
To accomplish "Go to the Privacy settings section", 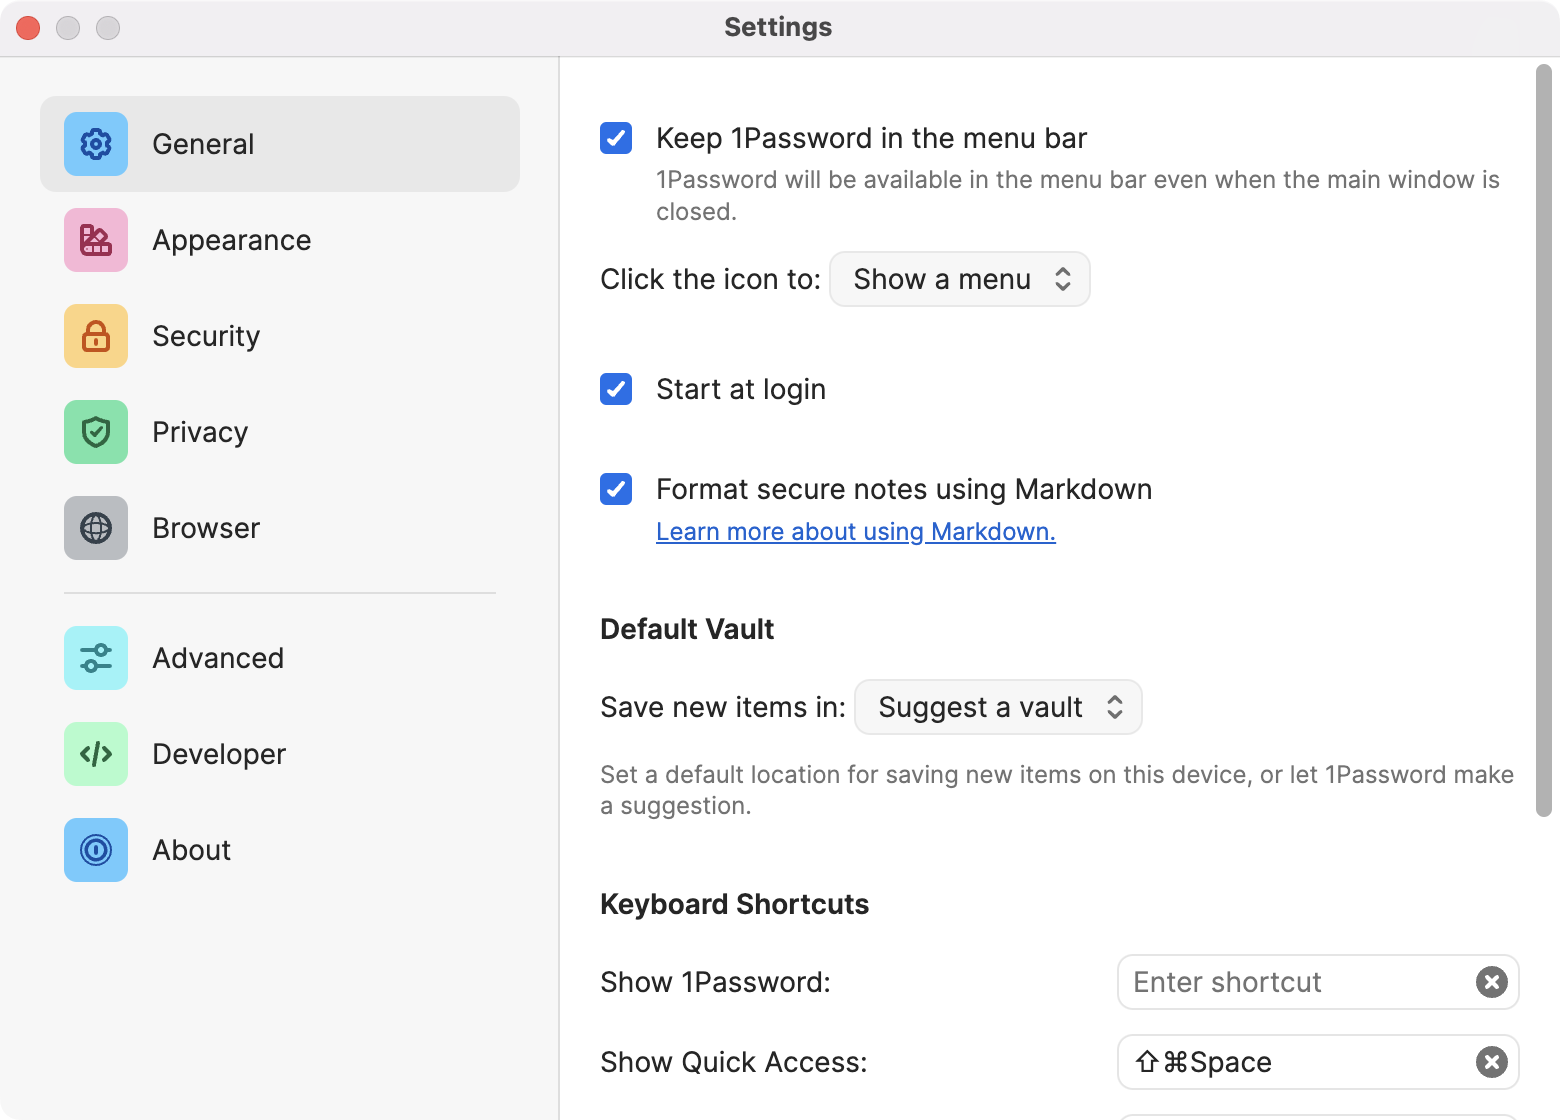I will coord(200,432).
